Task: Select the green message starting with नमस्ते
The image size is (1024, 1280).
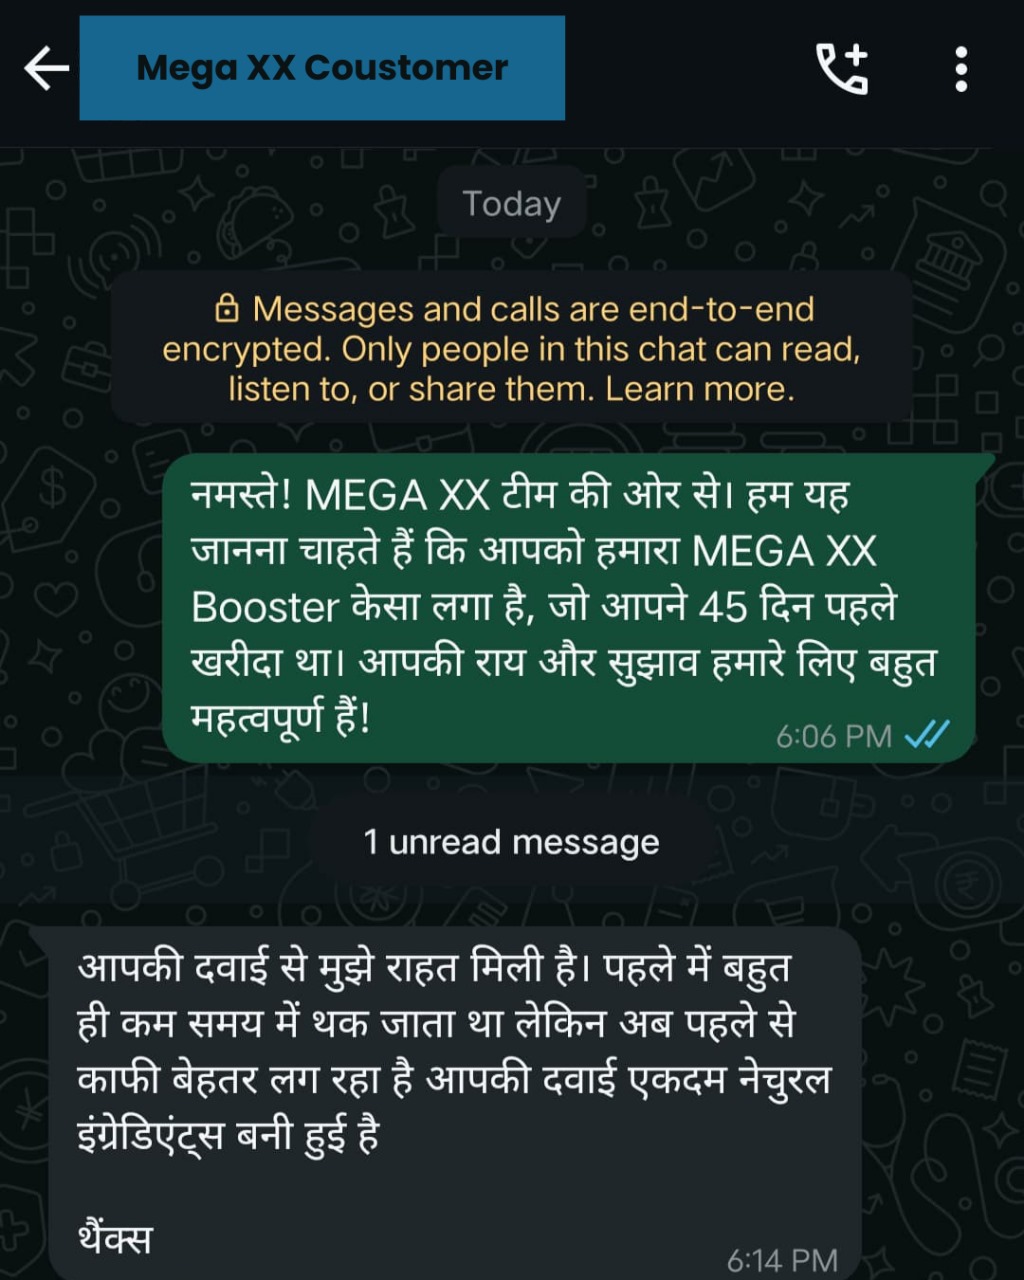Action: [x=568, y=608]
